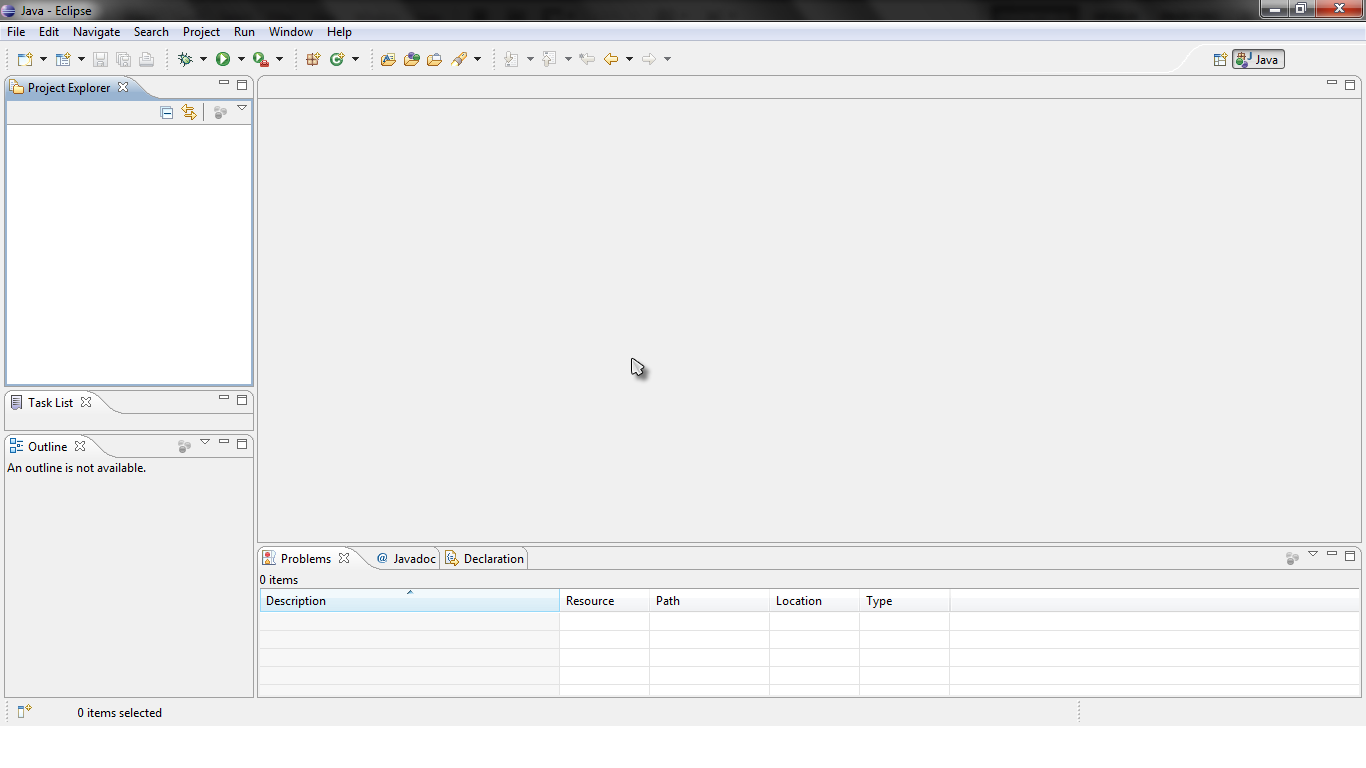Click the green Run button icon

(x=223, y=60)
